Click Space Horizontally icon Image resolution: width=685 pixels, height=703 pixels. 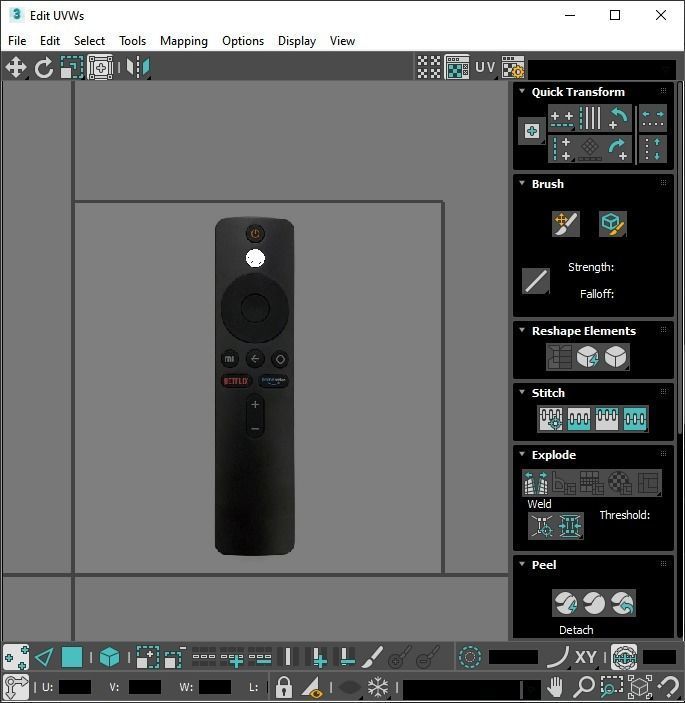click(653, 119)
